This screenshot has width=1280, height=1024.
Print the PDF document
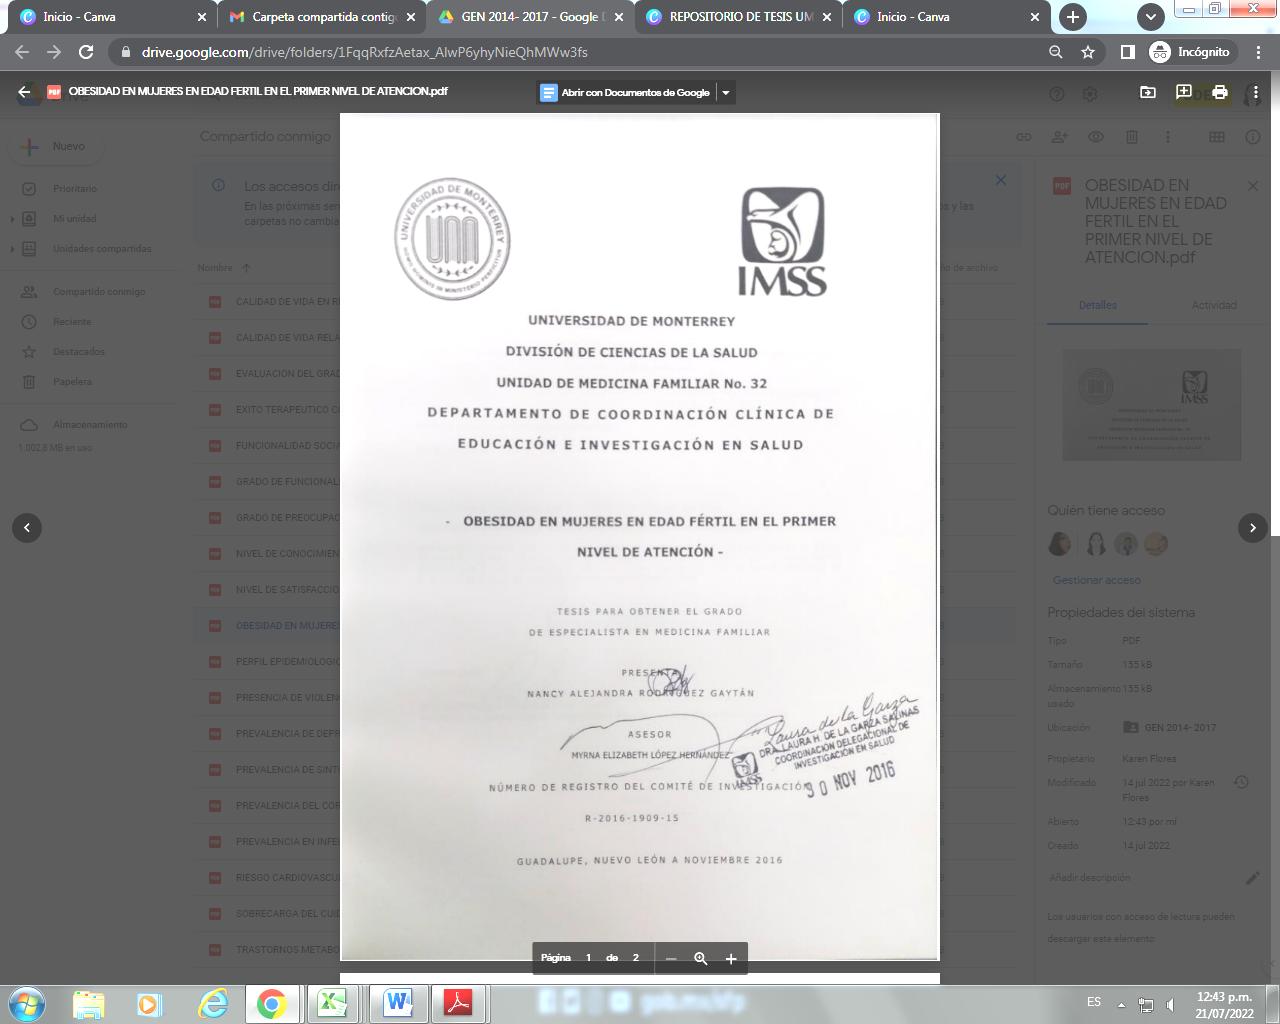coord(1219,92)
